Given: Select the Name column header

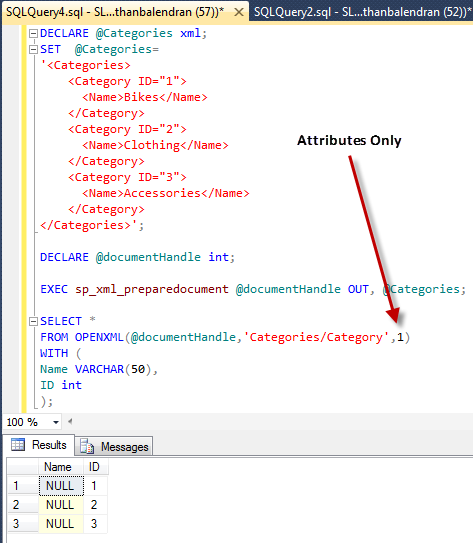Looking at the screenshot, I should (x=61, y=467).
